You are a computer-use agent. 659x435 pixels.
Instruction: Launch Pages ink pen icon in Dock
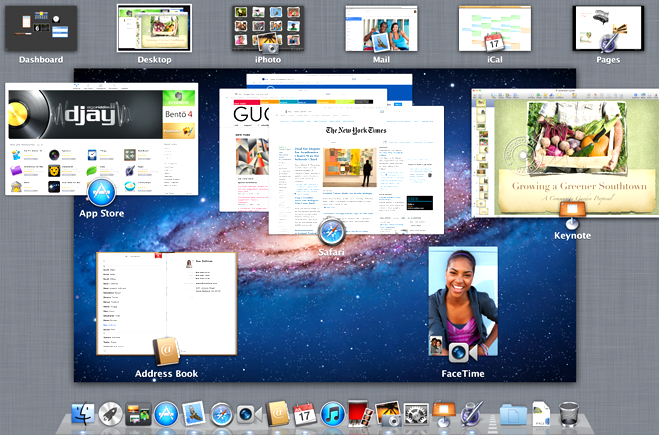[x=471, y=414]
